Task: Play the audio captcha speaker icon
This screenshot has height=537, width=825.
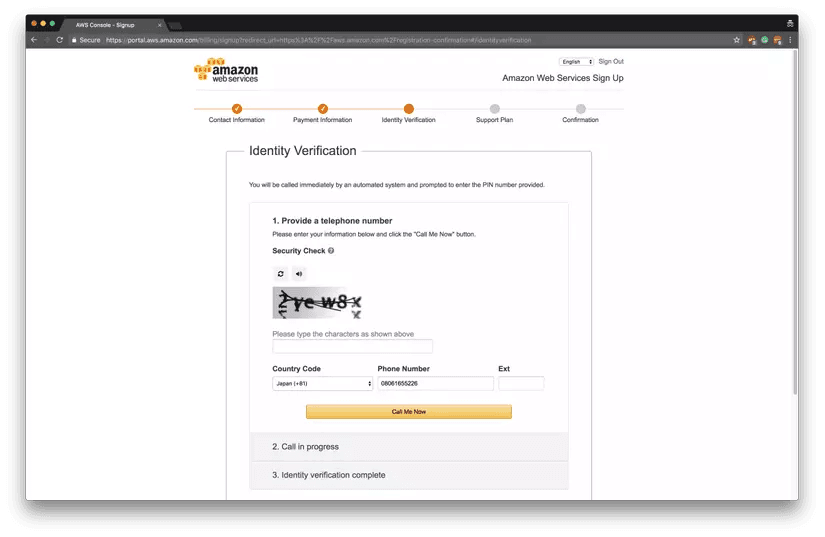Action: click(x=299, y=273)
